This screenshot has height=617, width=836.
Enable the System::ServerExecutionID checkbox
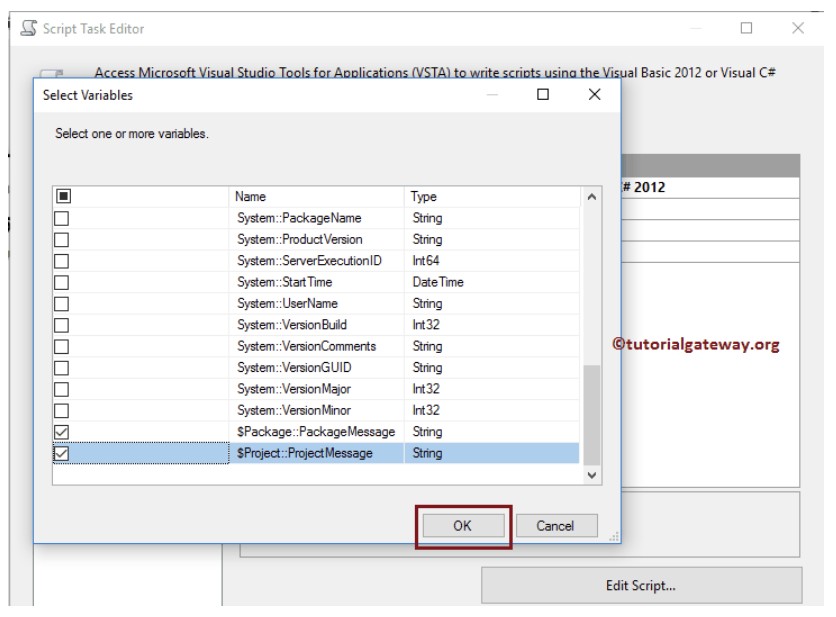point(61,261)
